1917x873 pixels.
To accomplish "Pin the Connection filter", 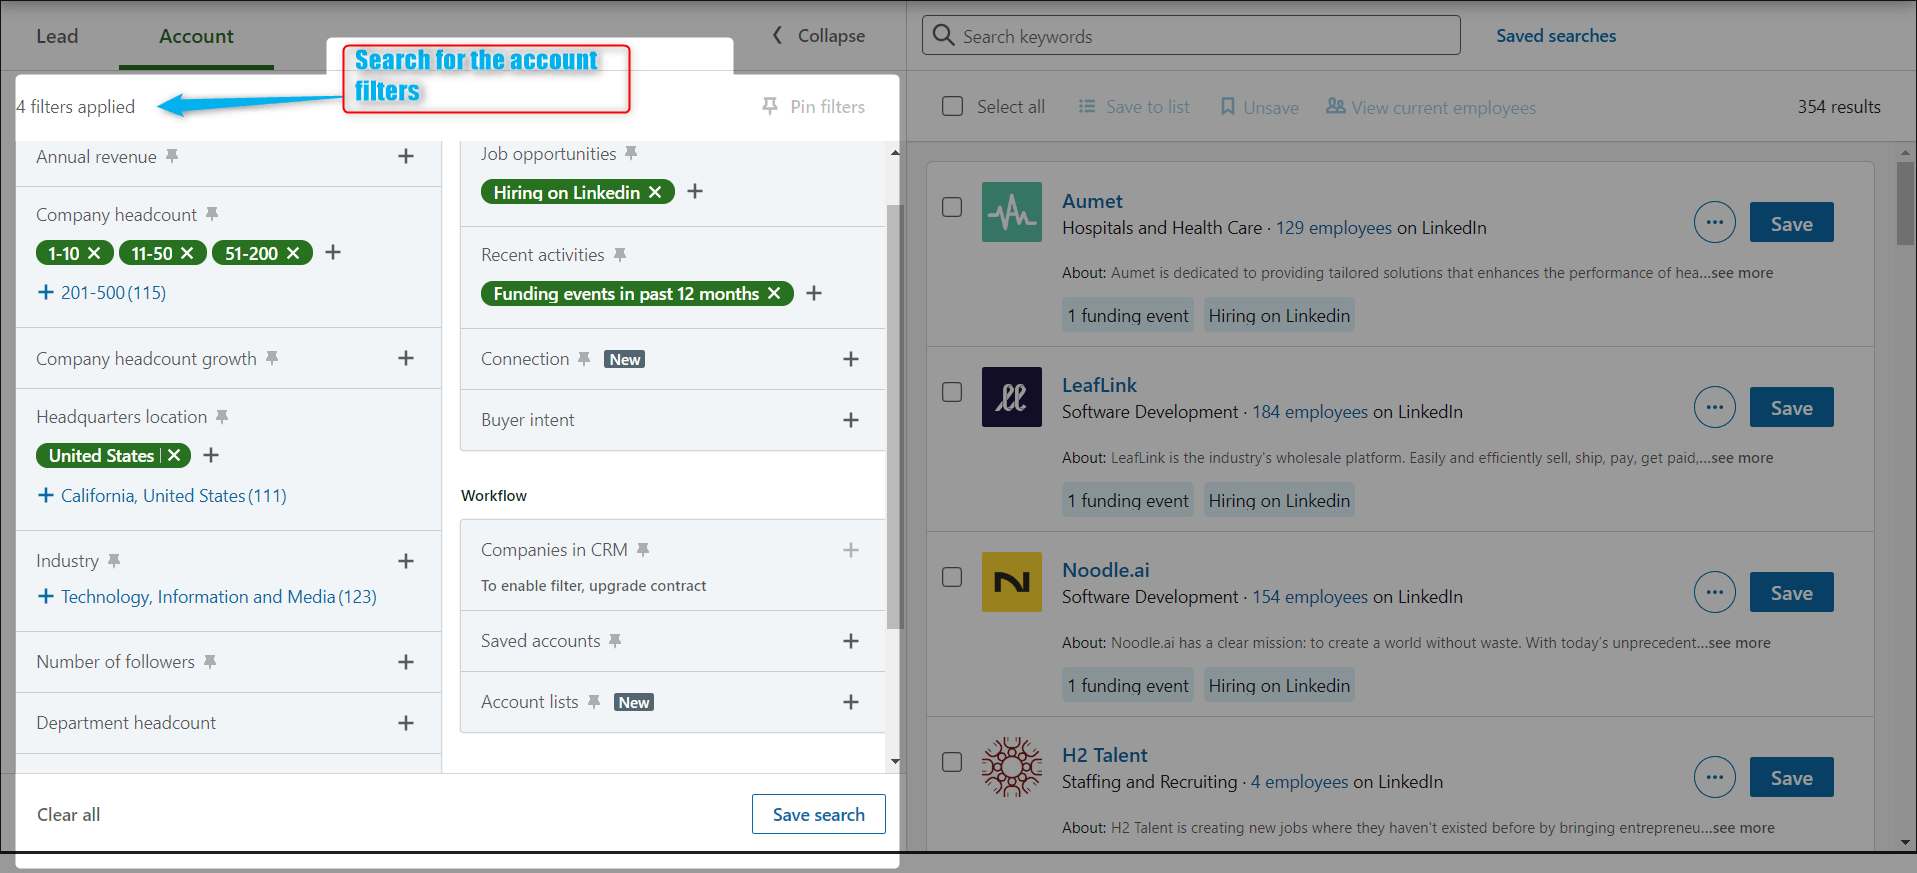I will click(x=584, y=358).
